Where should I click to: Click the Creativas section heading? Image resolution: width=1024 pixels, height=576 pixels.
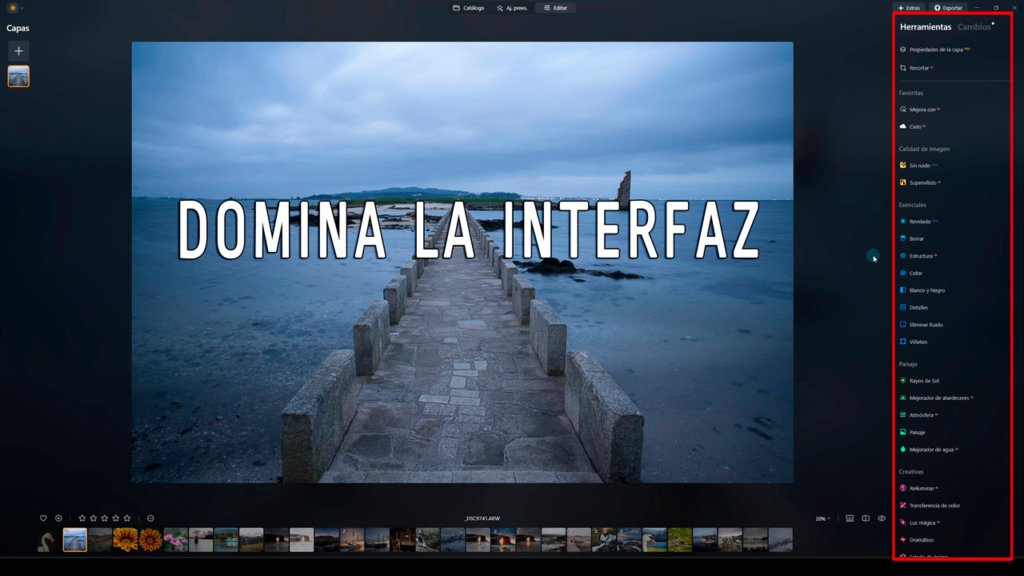(911, 472)
